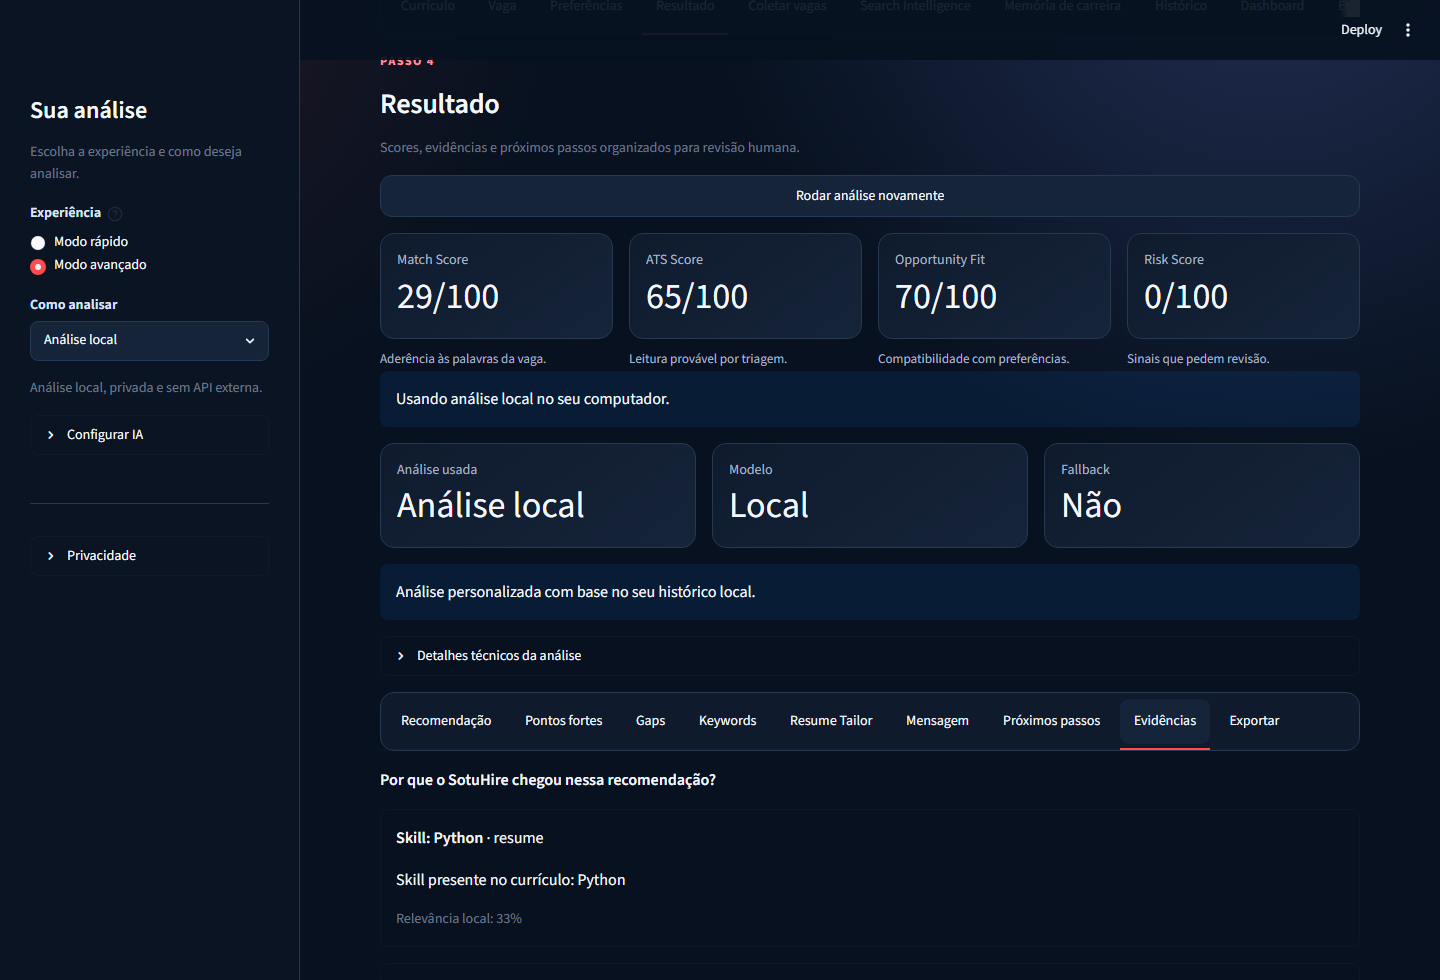Screen dimensions: 1440x980
Task: Open the three-dot main menu
Action: [x=1408, y=30]
